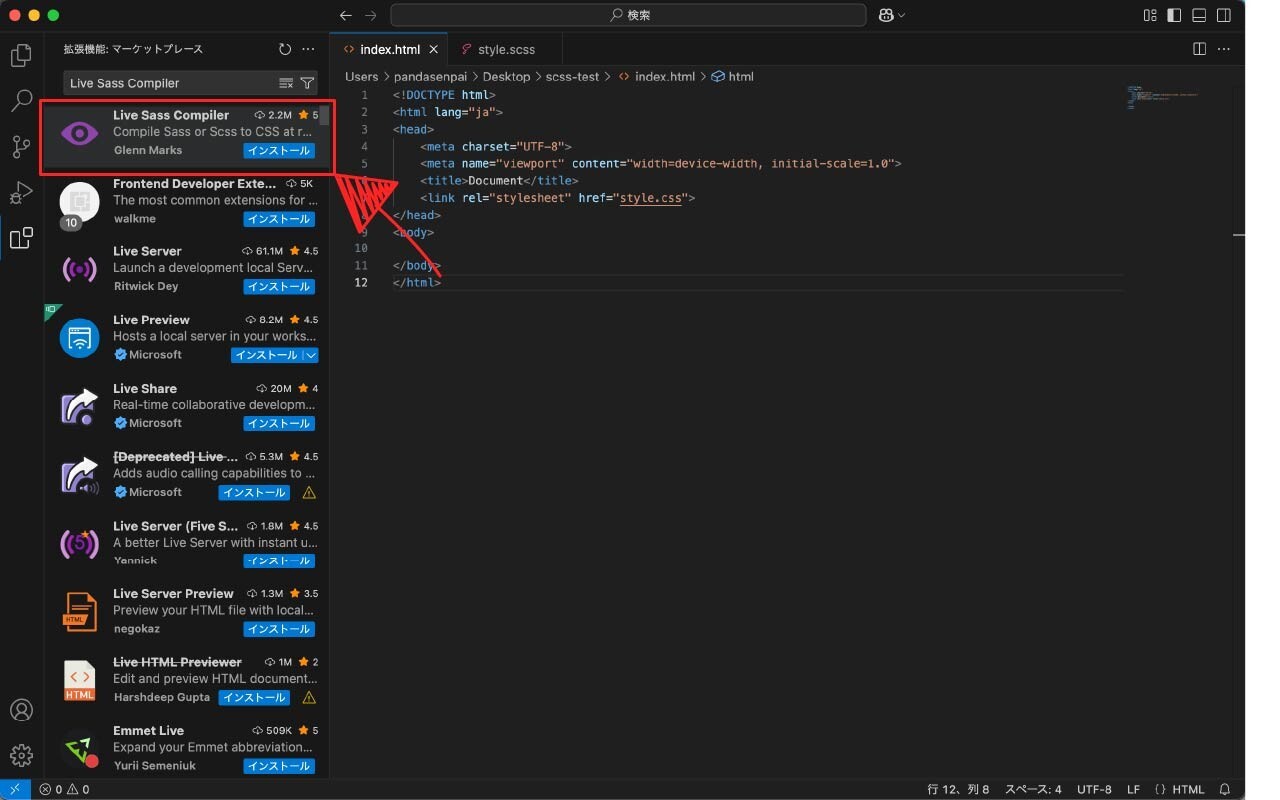Open the editor More Actions menu

coord(1224,49)
